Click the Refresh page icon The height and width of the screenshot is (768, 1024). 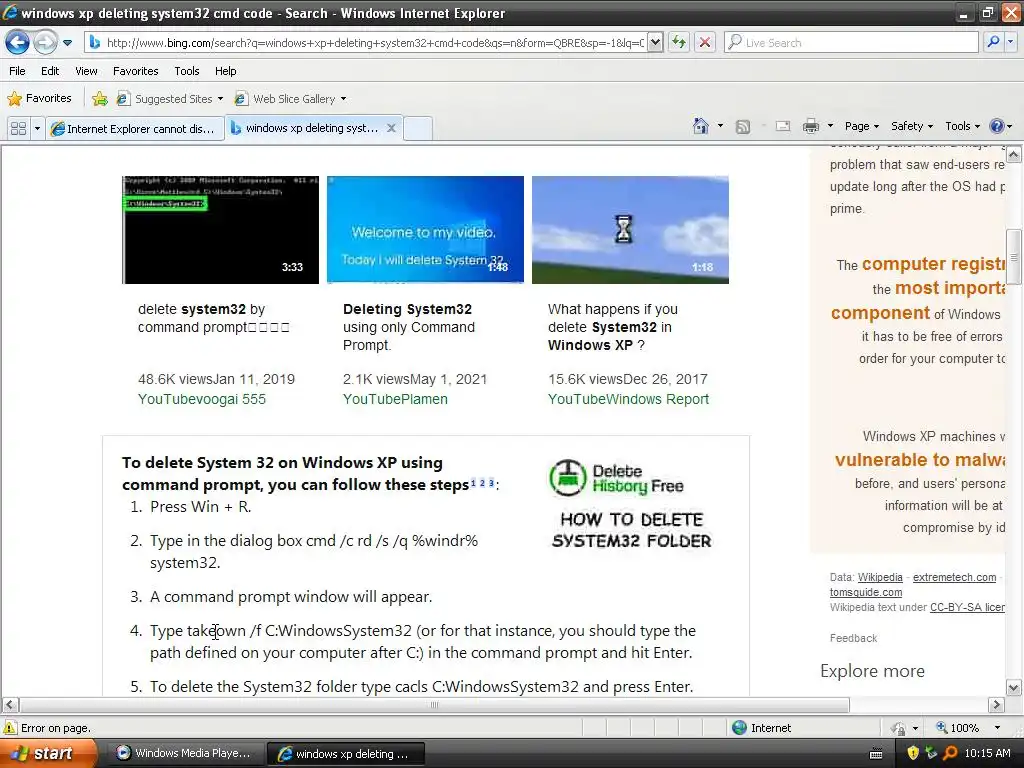(679, 43)
